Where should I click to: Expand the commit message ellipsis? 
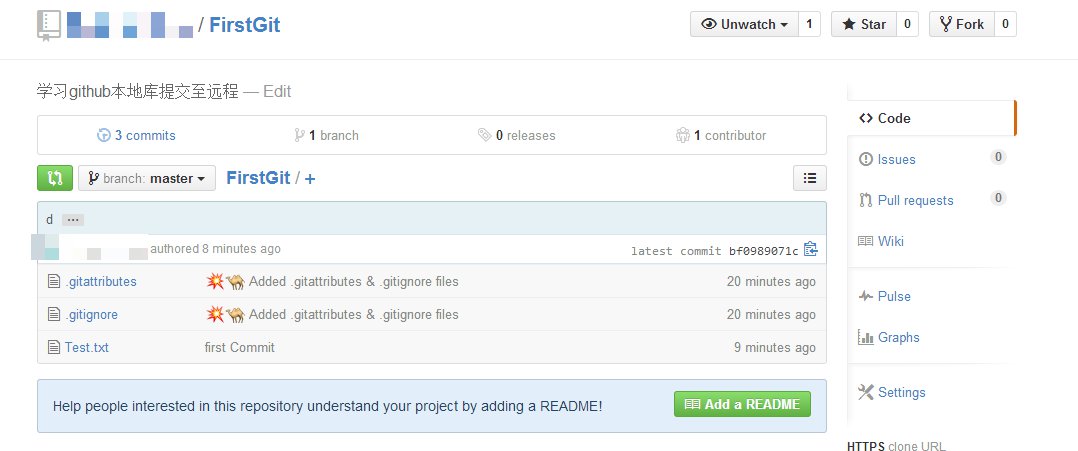coord(73,220)
